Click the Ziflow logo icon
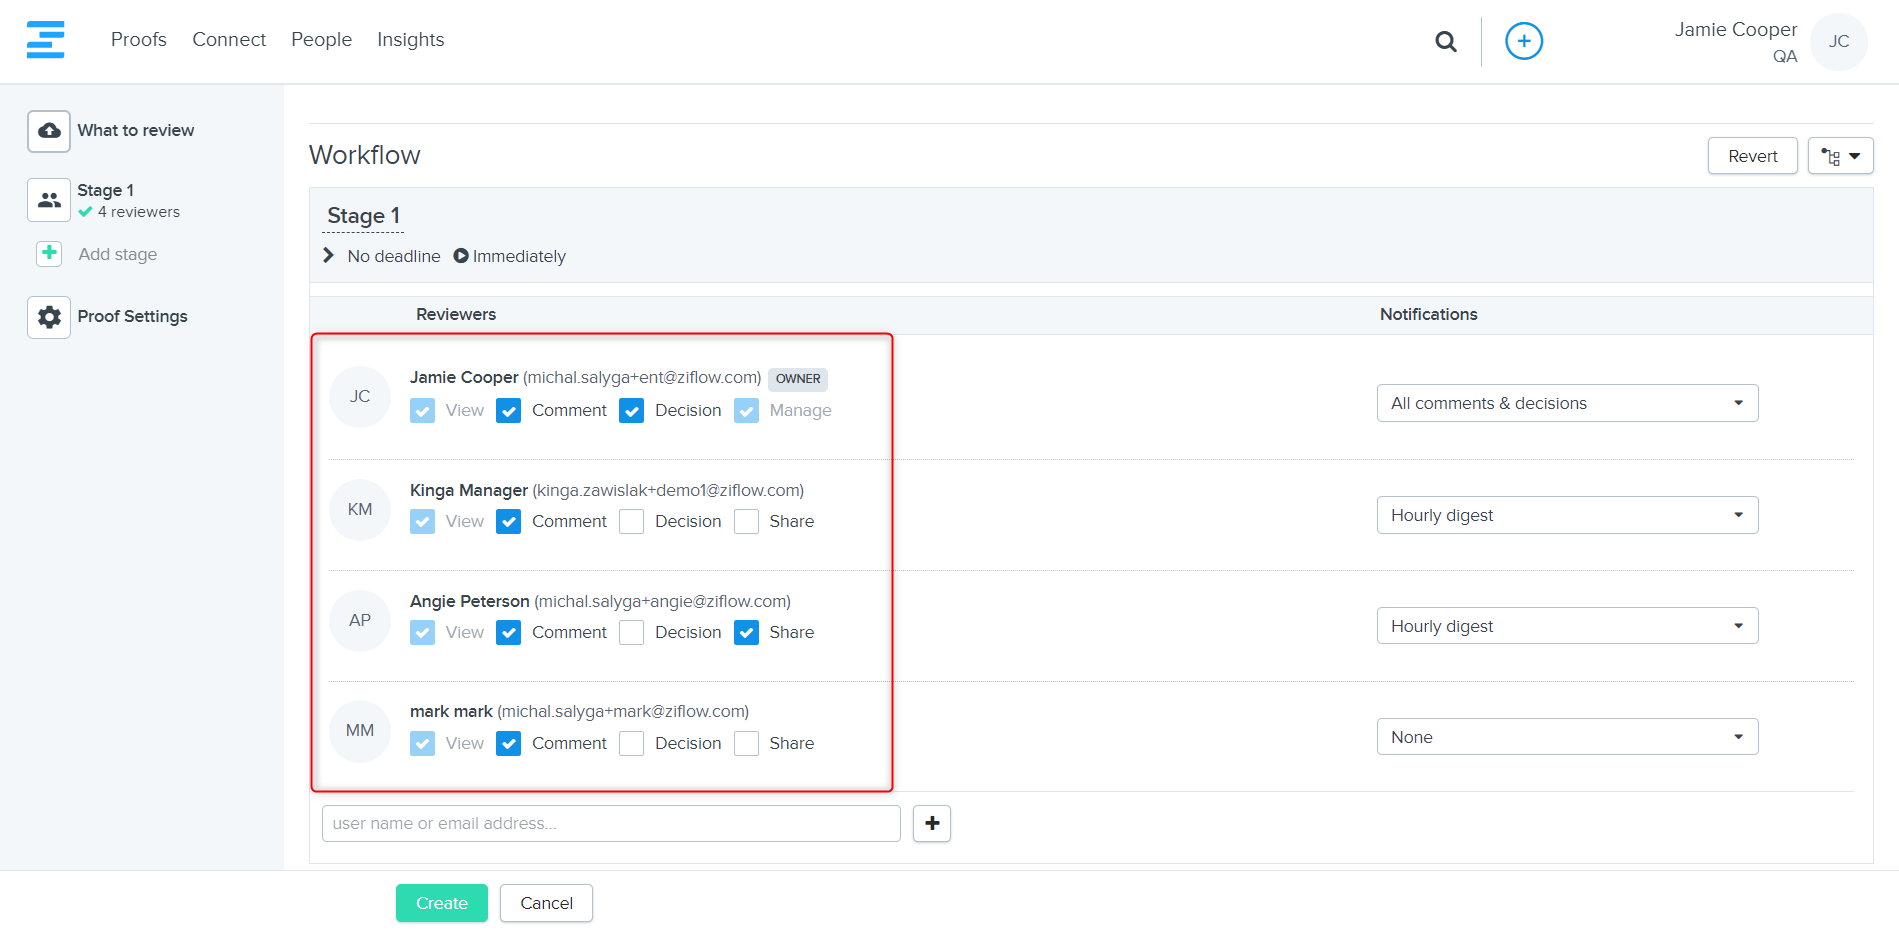 pyautogui.click(x=45, y=40)
